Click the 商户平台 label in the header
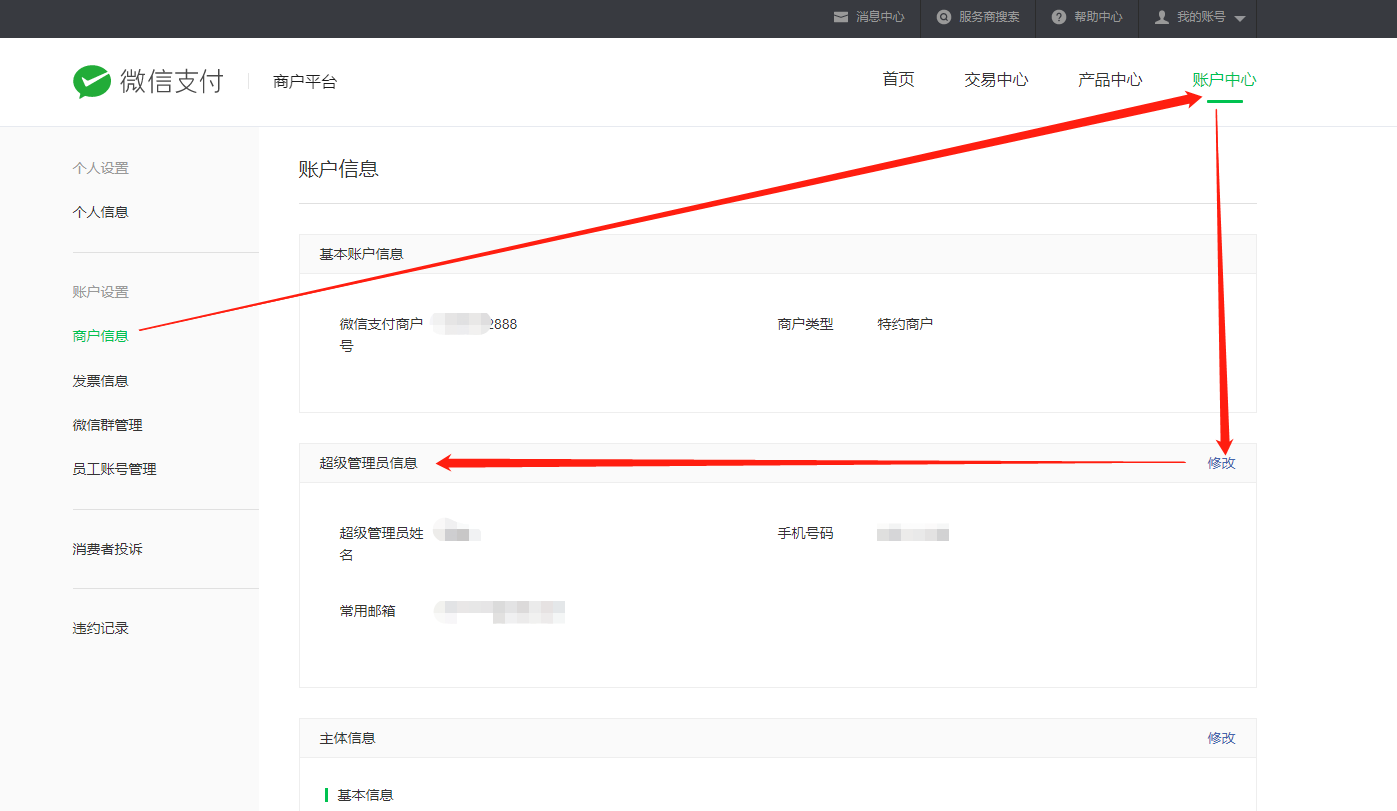The height and width of the screenshot is (811, 1397). (x=305, y=82)
